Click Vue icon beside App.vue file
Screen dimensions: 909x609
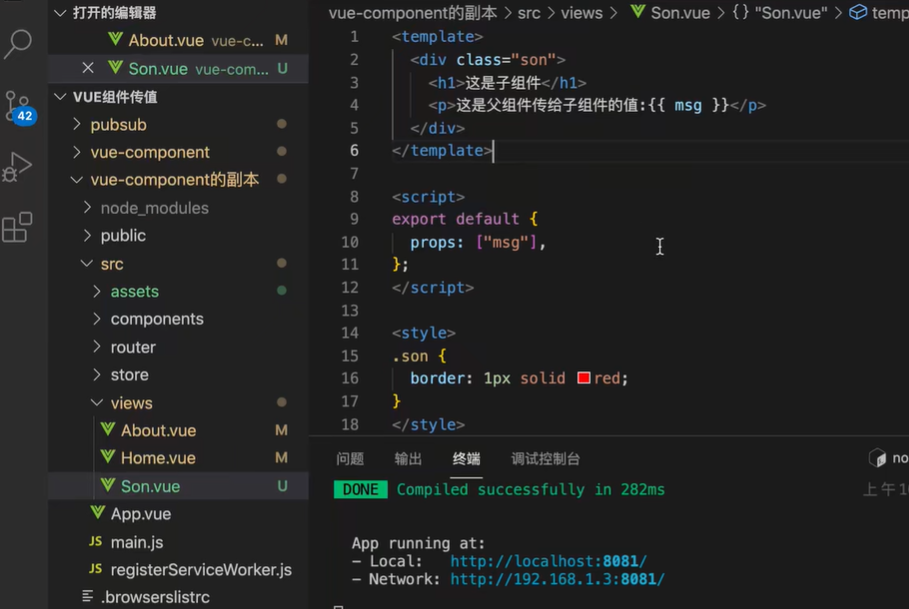pyautogui.click(x=97, y=513)
